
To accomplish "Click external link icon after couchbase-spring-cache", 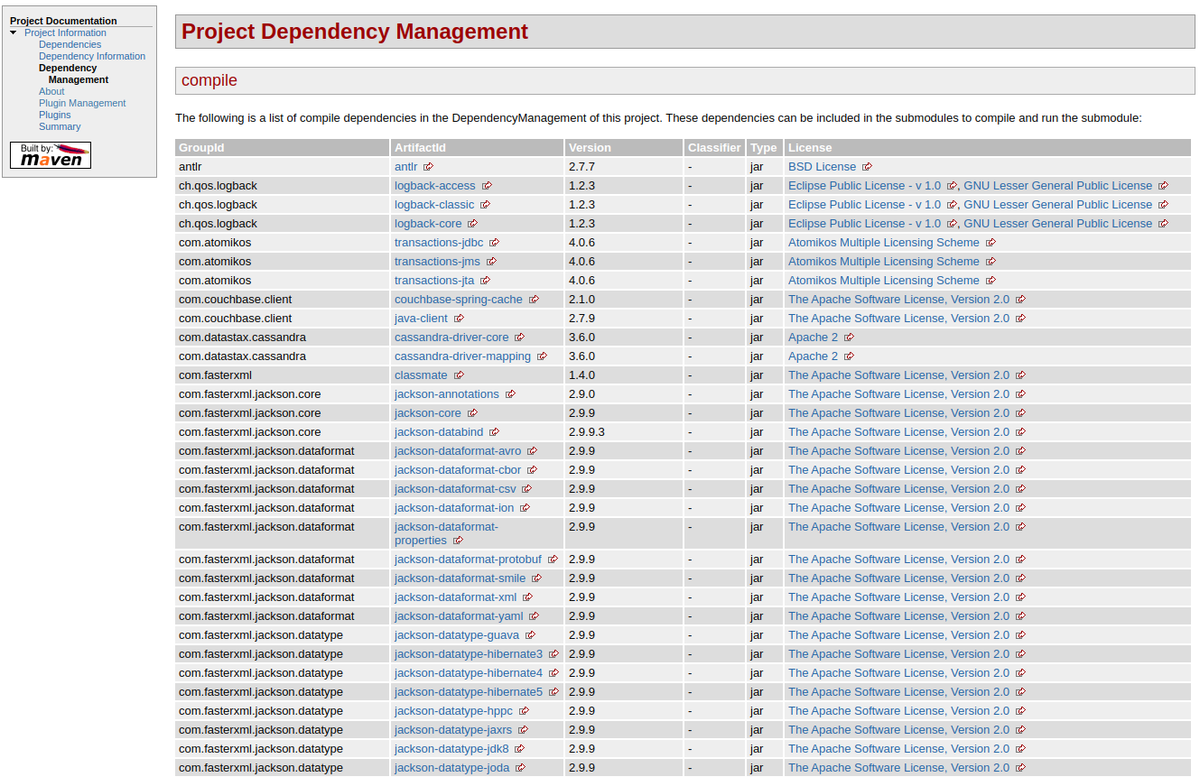I will click(534, 300).
